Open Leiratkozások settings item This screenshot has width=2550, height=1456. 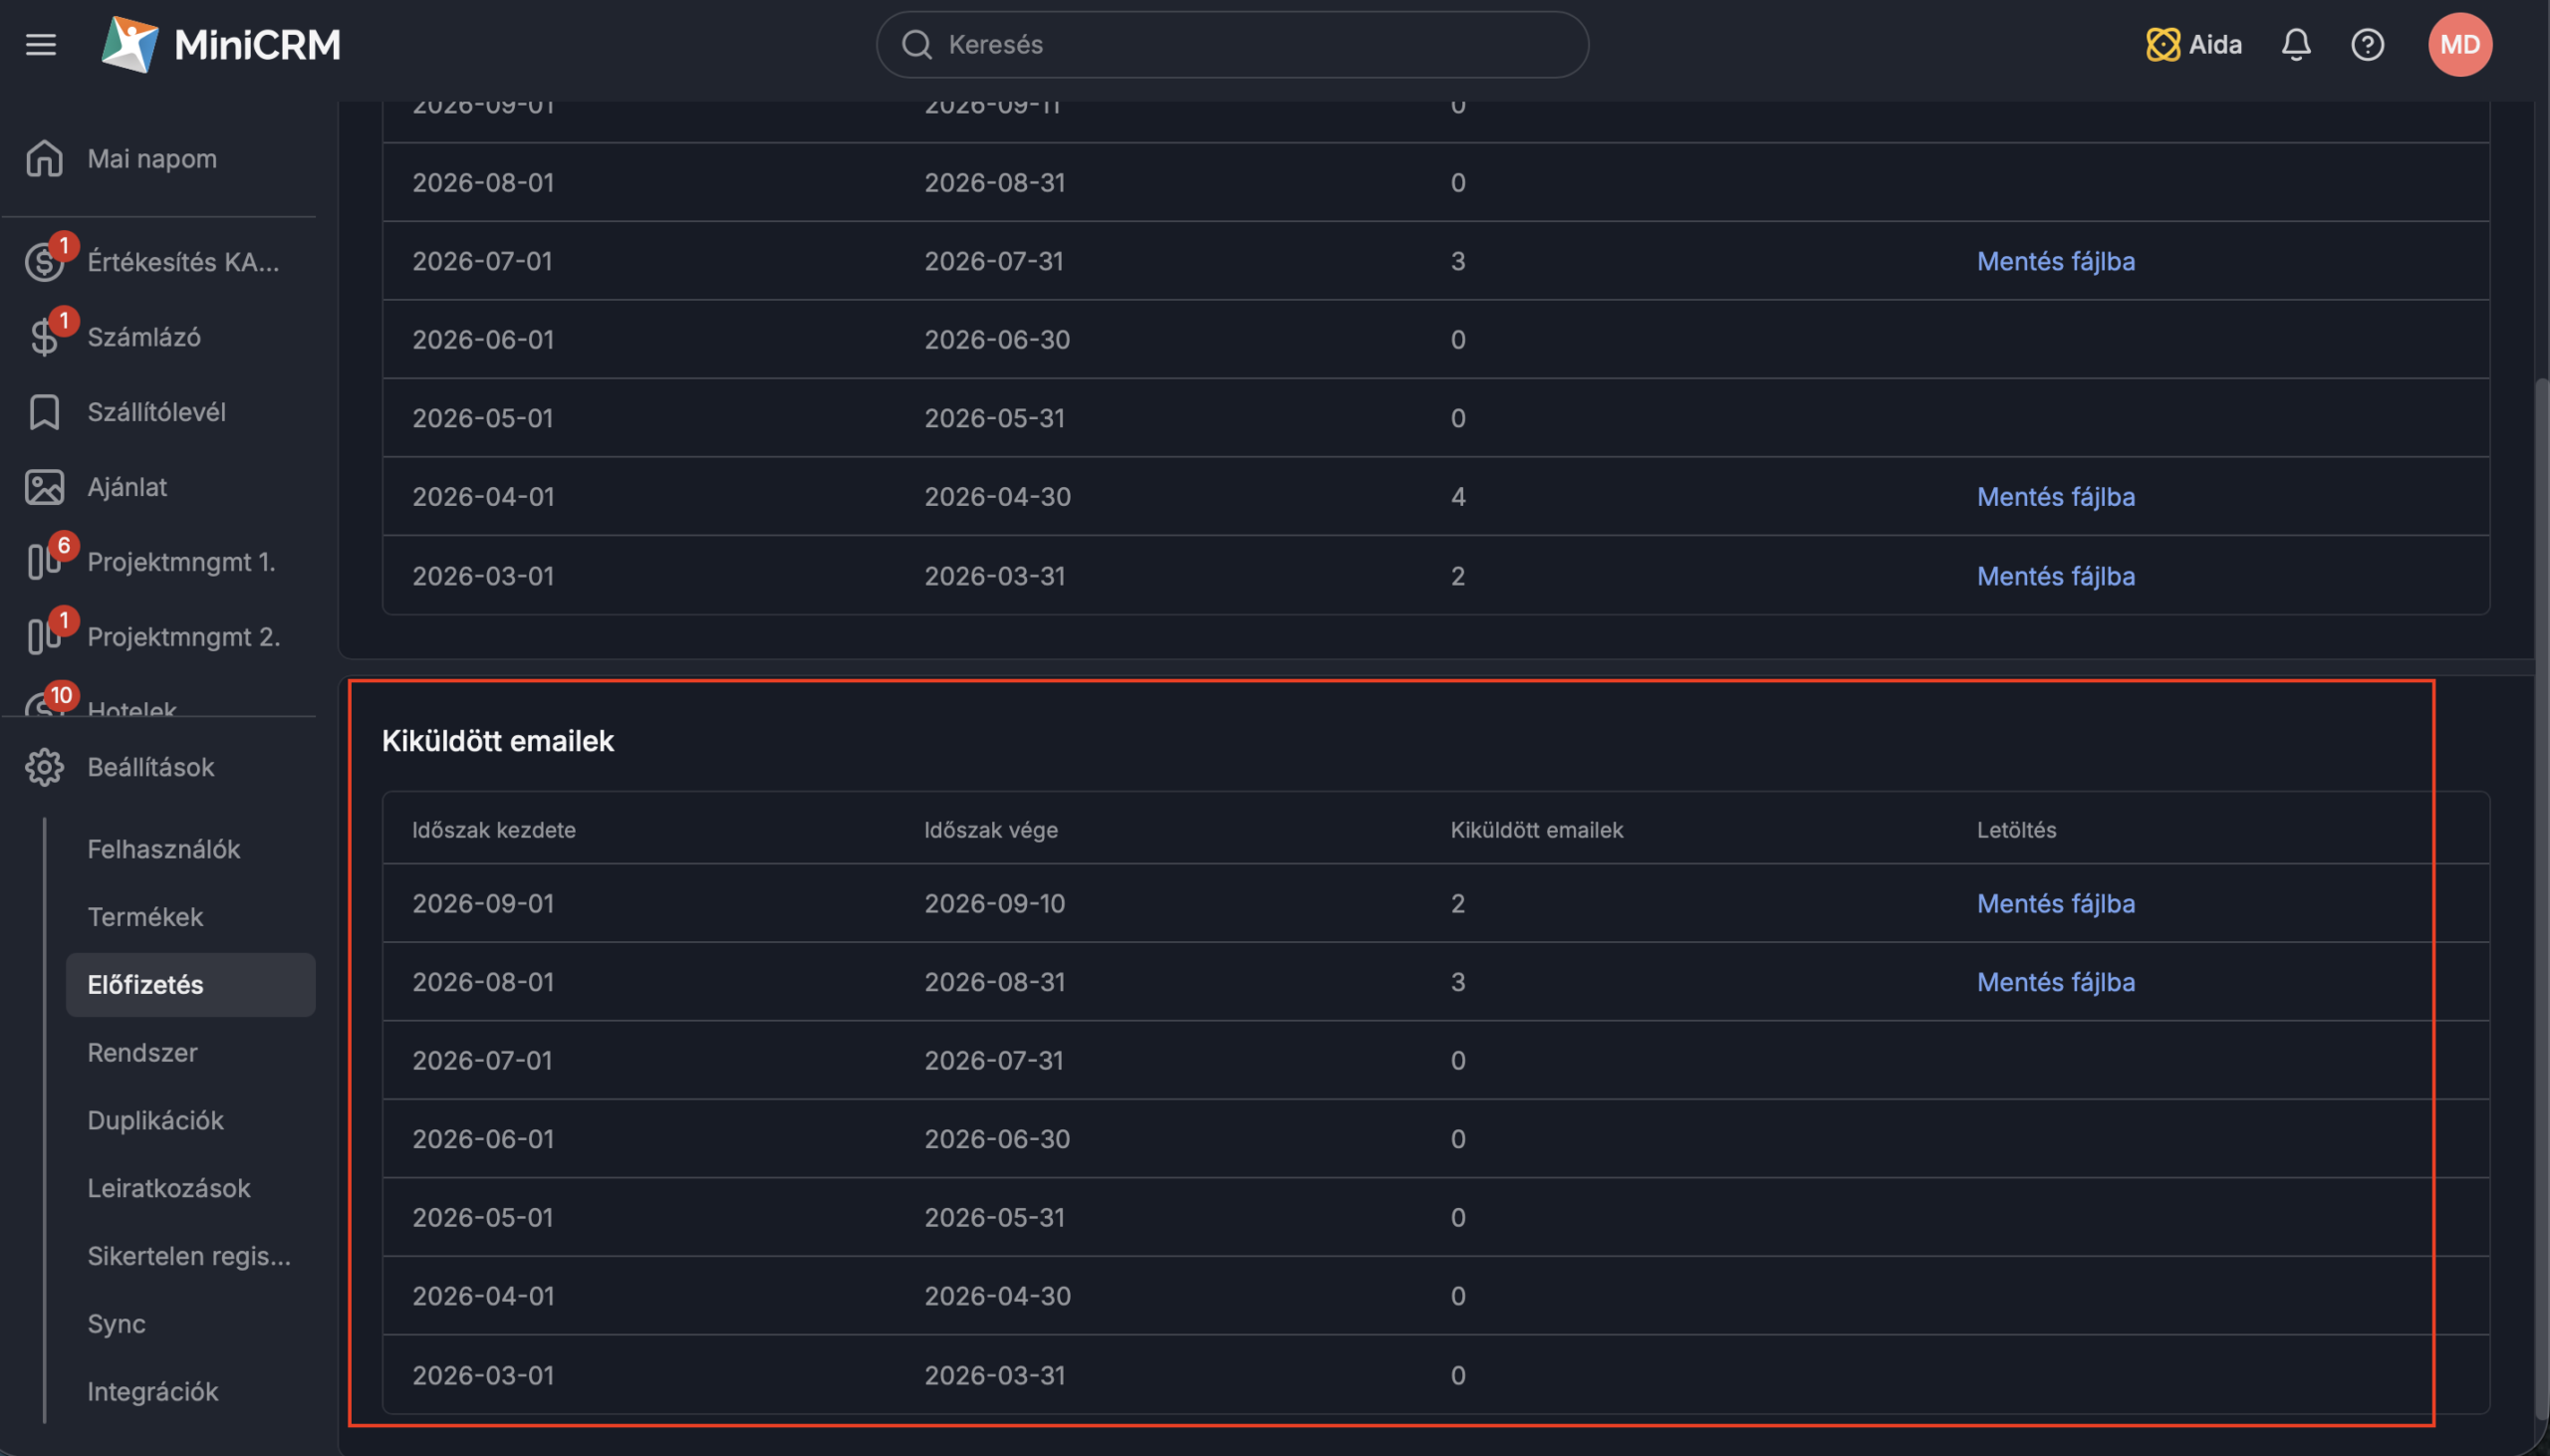(x=168, y=1188)
